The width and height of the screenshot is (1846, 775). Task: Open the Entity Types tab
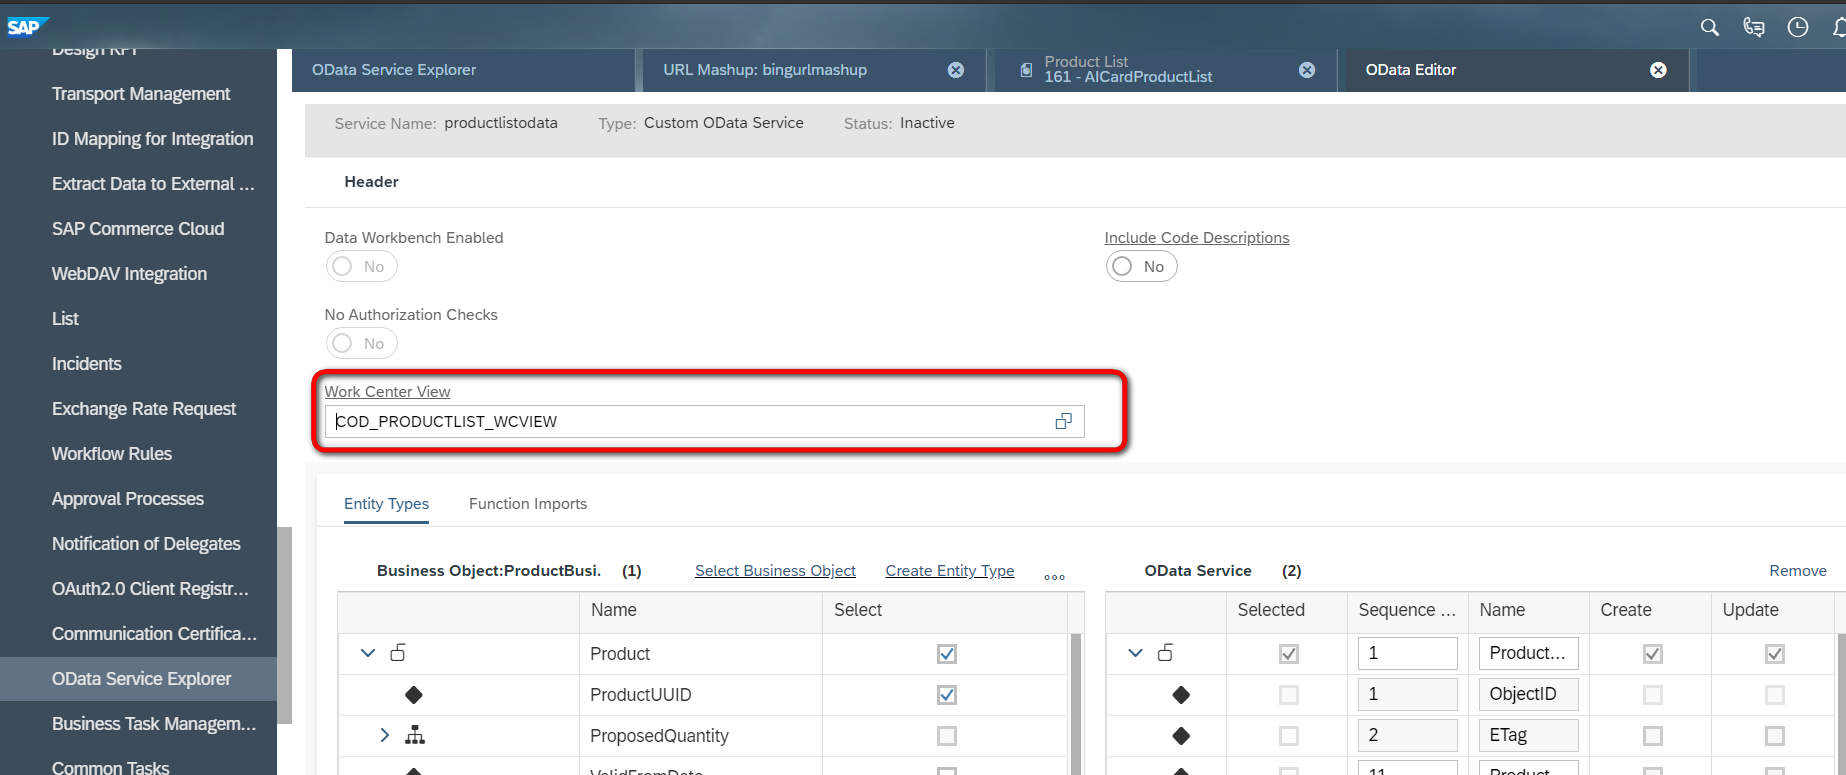[386, 504]
